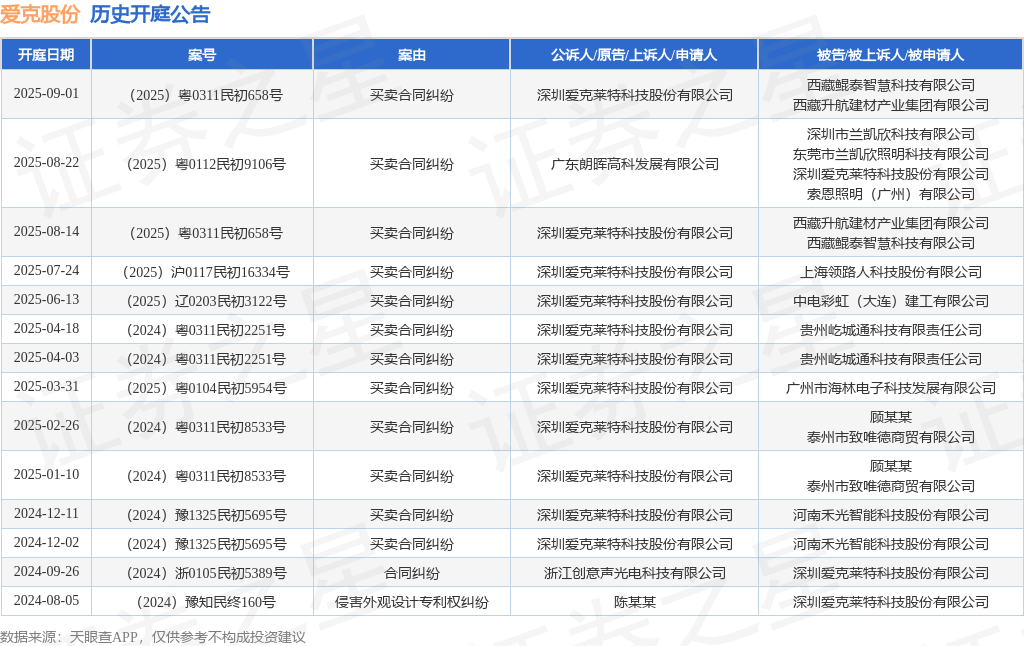The image size is (1024, 646).
Task: Click 河南禾光智能科技股份有限公司 in the 2024-12-11 row
Action: click(891, 515)
